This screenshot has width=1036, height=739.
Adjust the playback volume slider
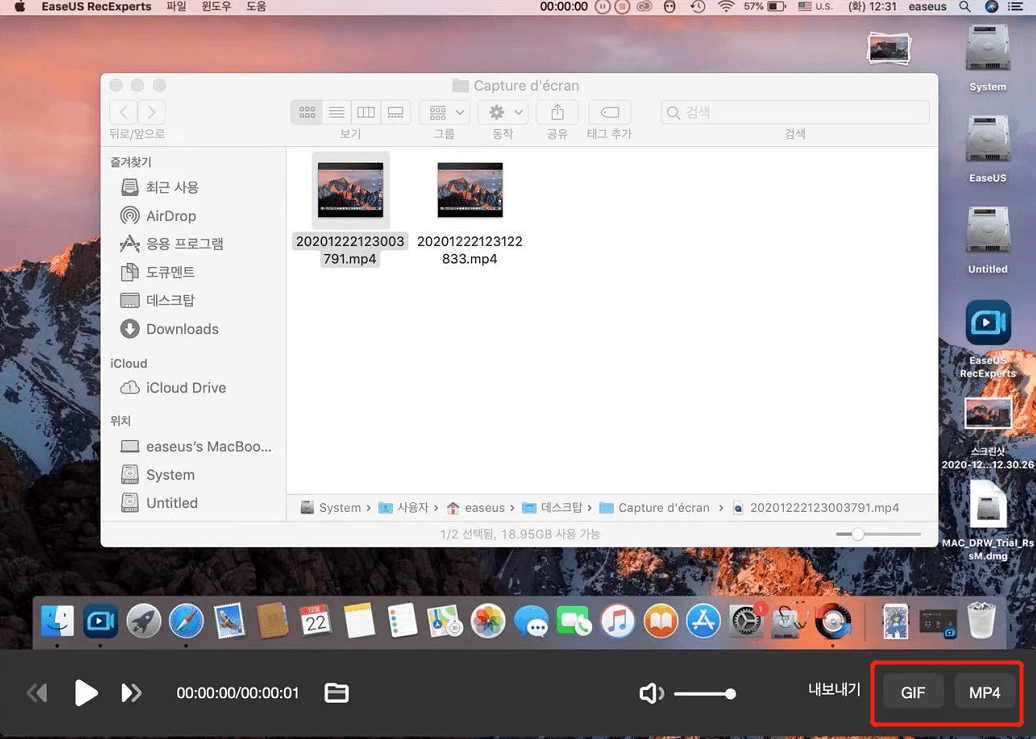(704, 693)
